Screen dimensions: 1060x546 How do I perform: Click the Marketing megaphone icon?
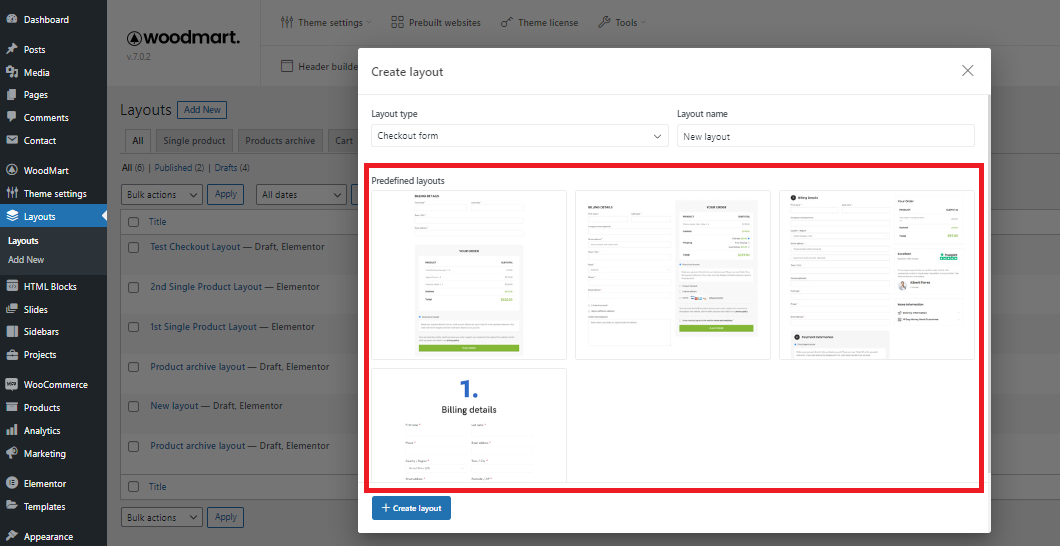tap(11, 453)
